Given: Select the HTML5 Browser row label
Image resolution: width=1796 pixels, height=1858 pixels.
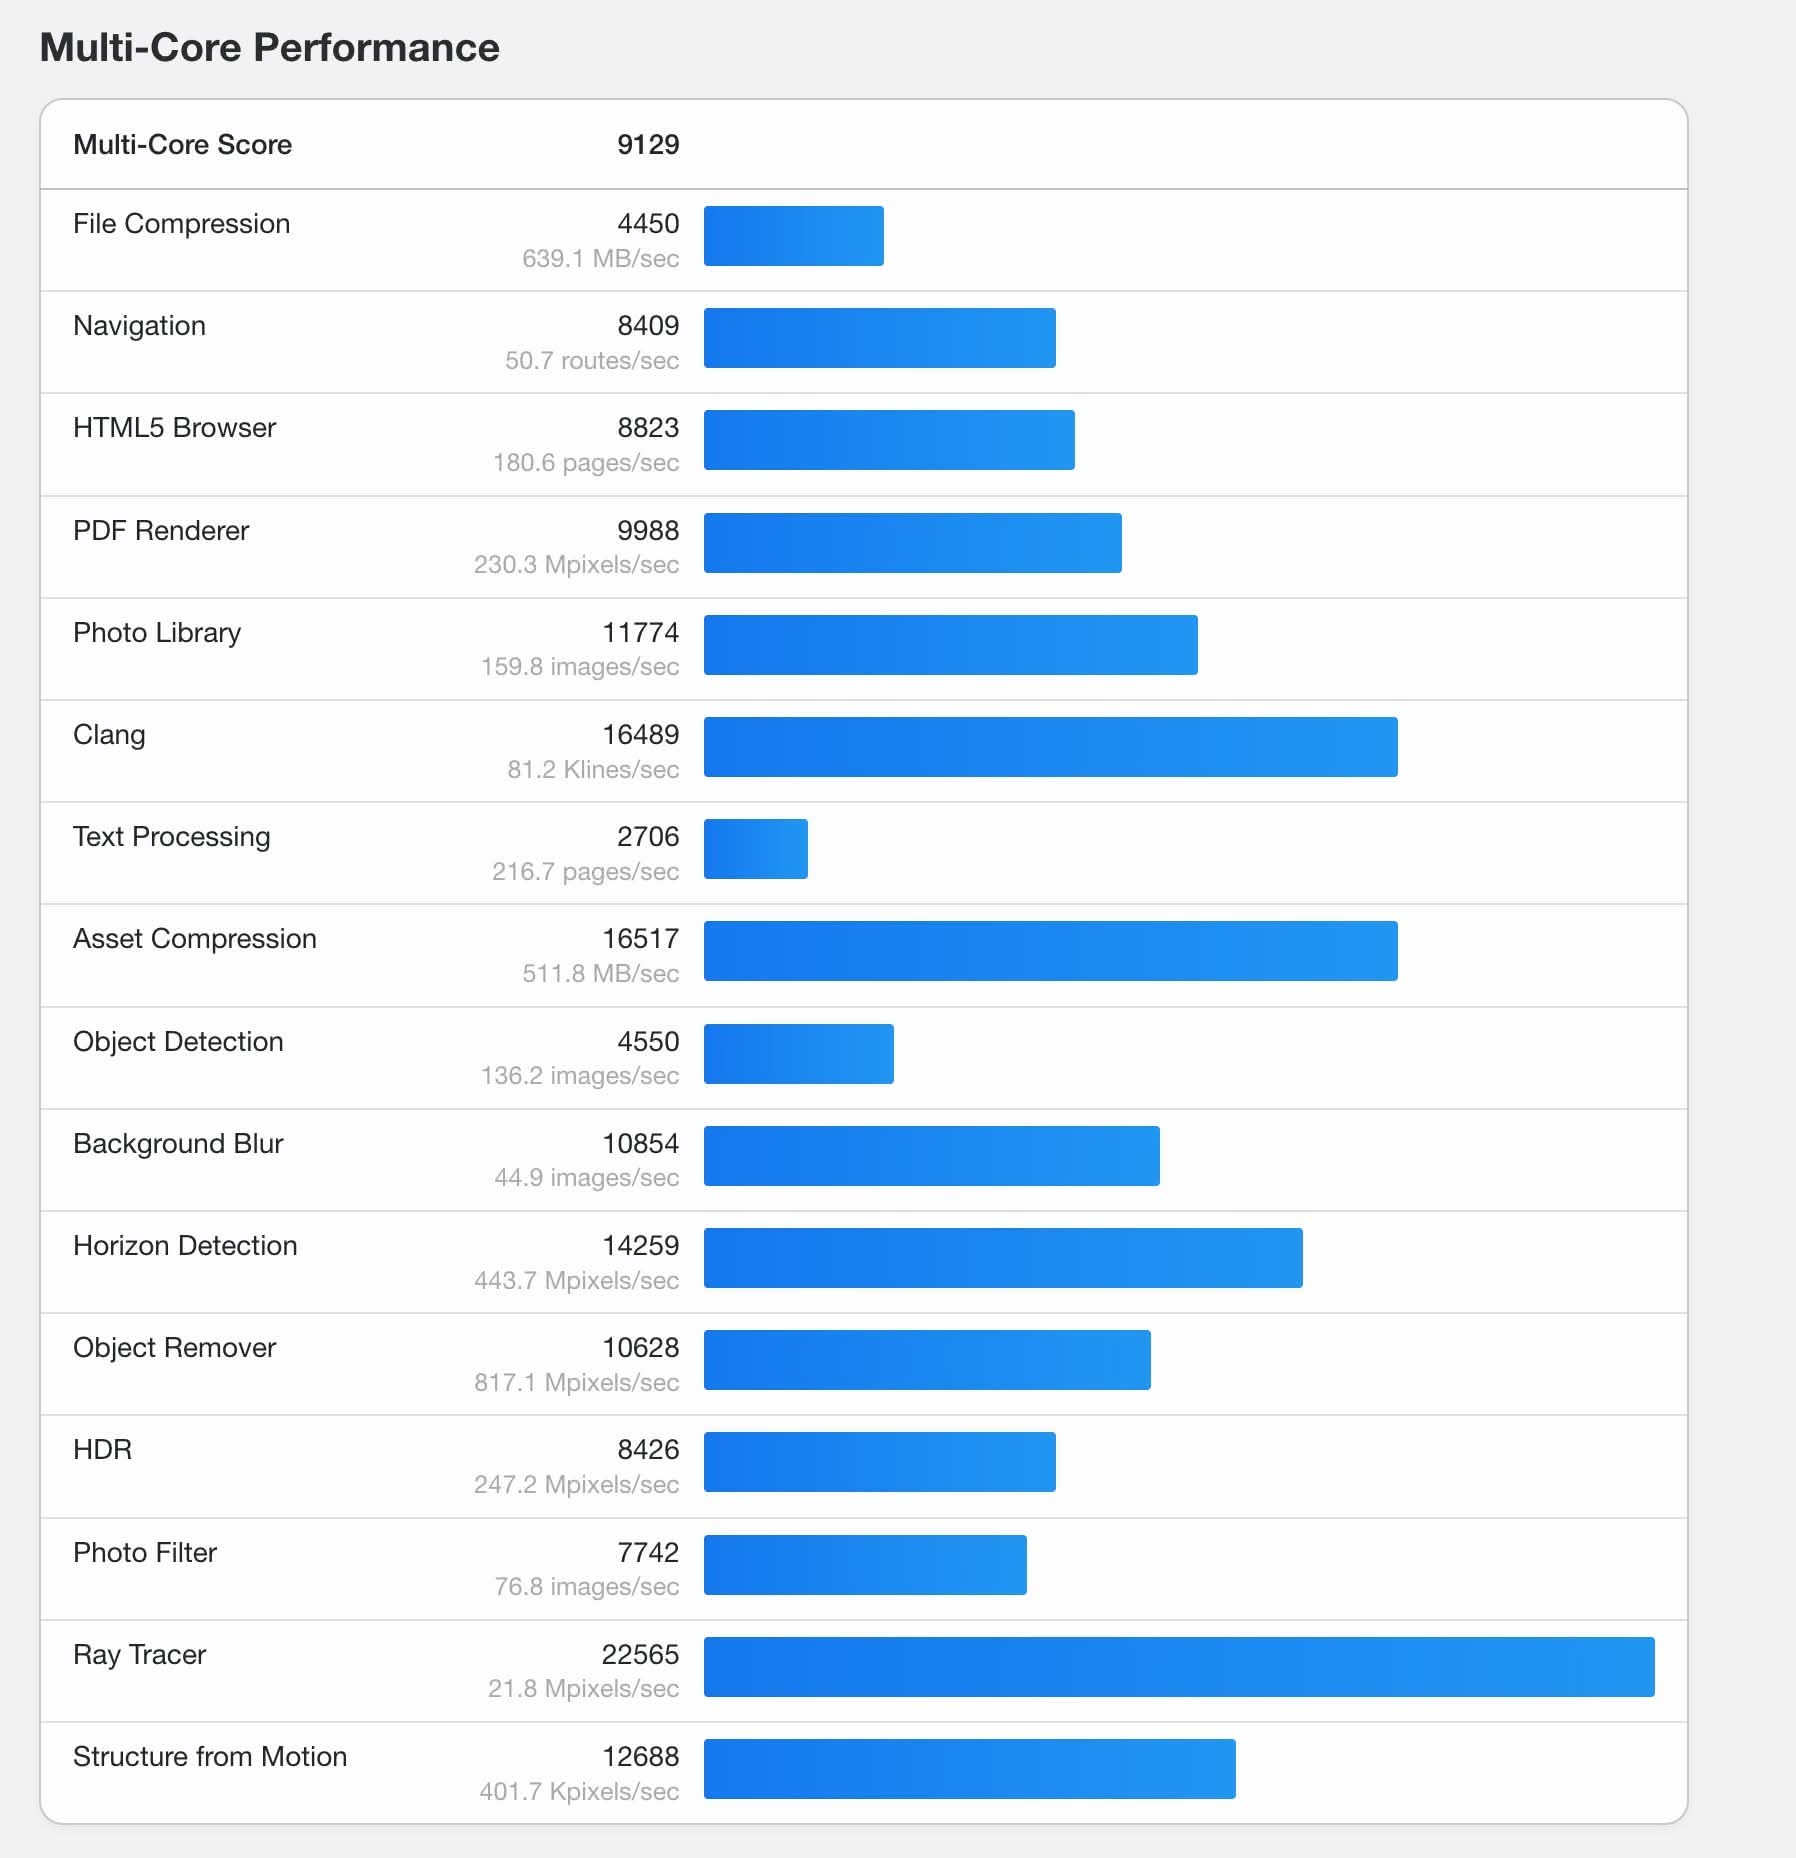Looking at the screenshot, I should (174, 427).
